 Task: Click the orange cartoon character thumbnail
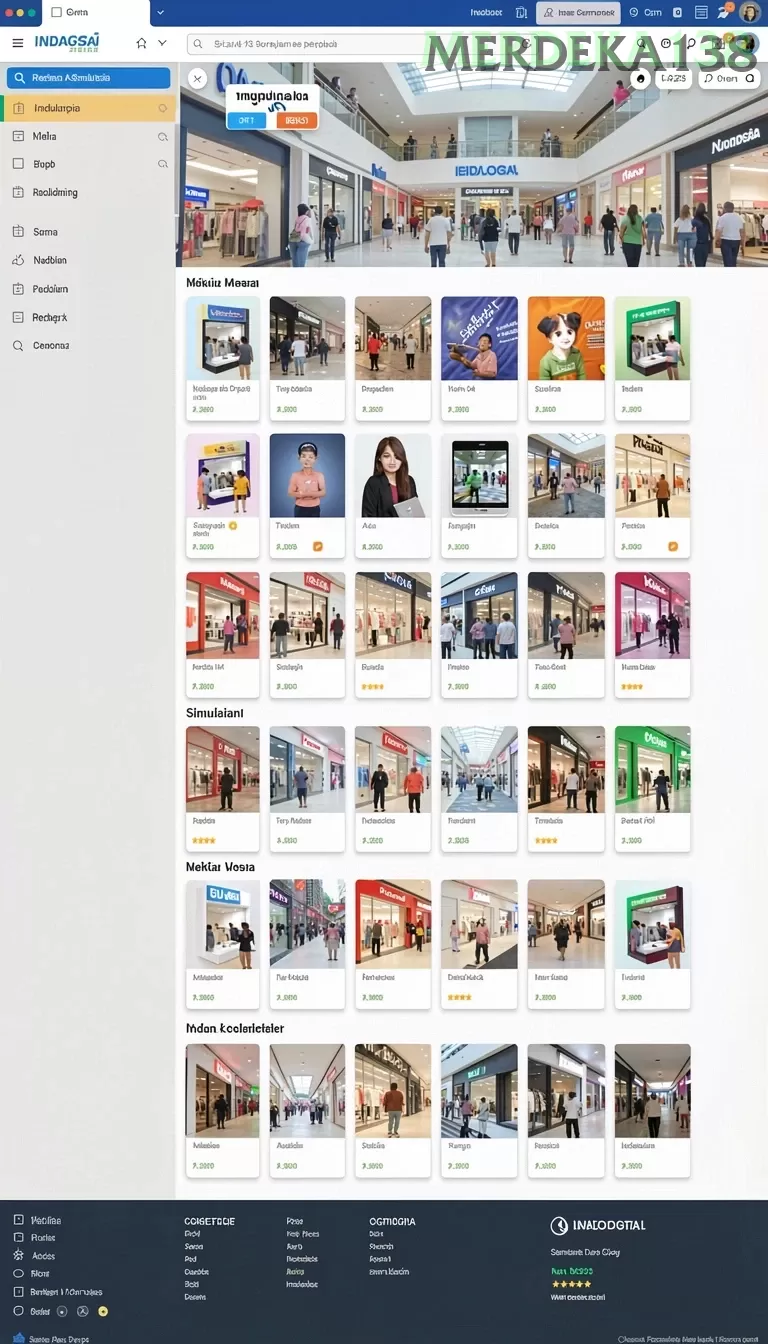pyautogui.click(x=566, y=338)
